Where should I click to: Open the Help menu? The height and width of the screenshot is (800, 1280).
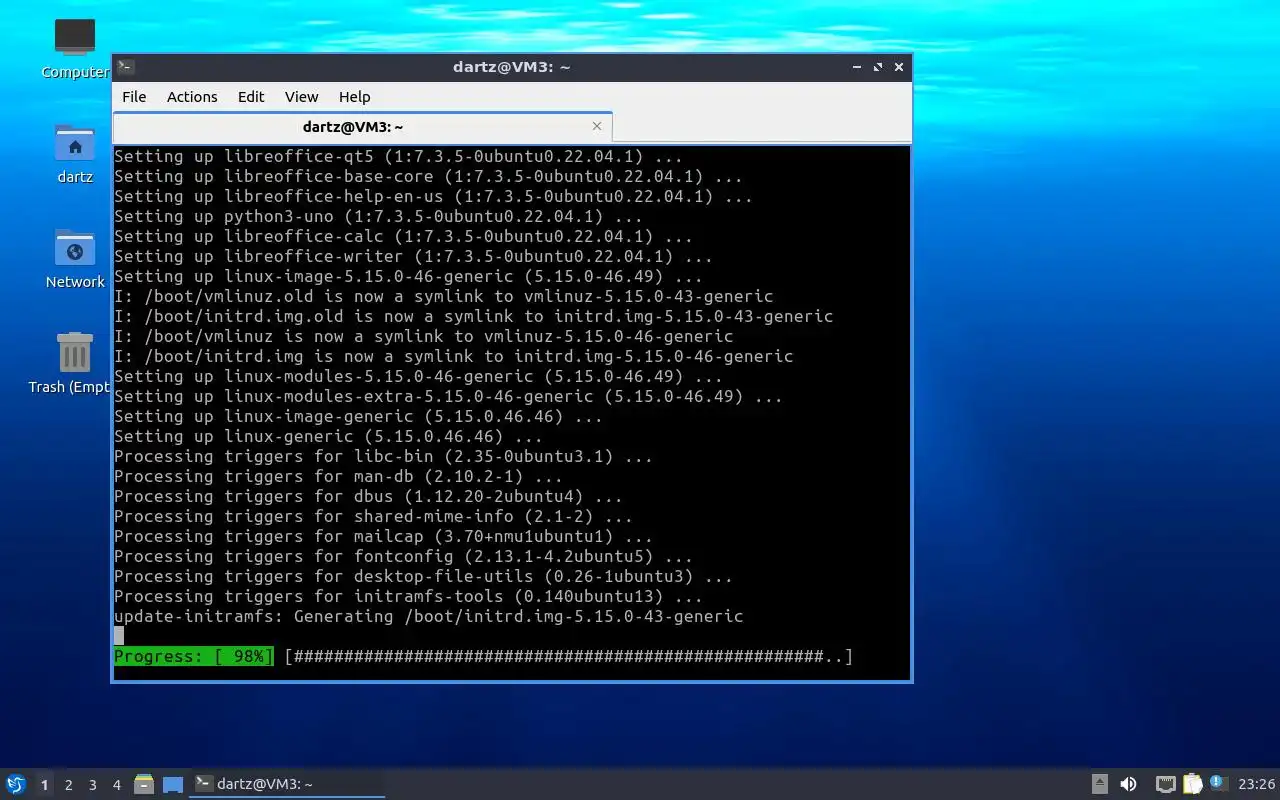coord(355,97)
